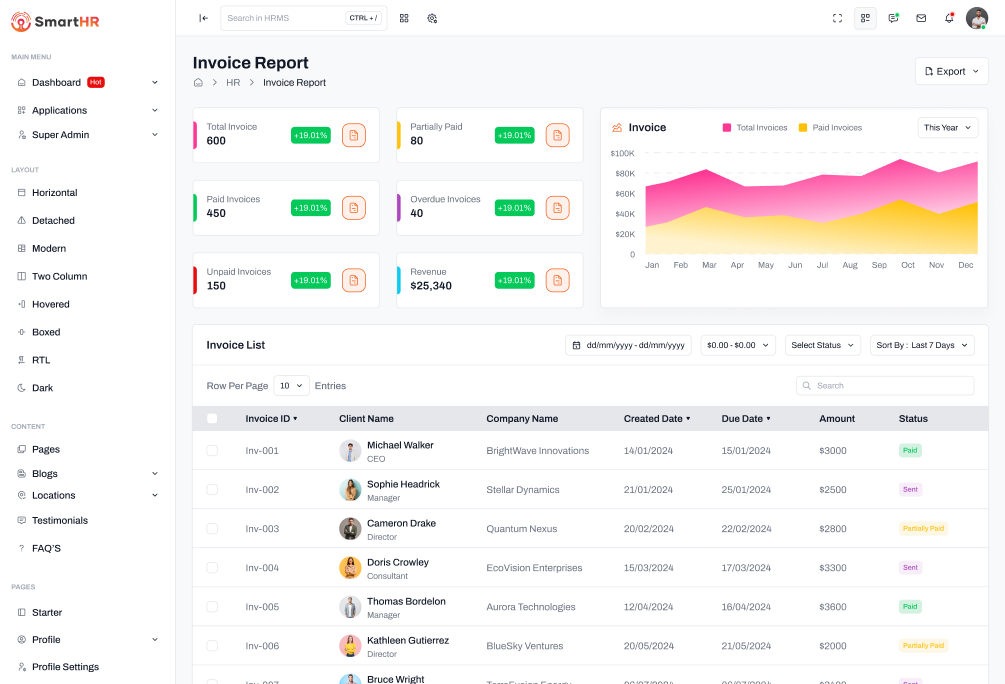
Task: Change the Row Per Page dropdown
Action: coord(291,386)
